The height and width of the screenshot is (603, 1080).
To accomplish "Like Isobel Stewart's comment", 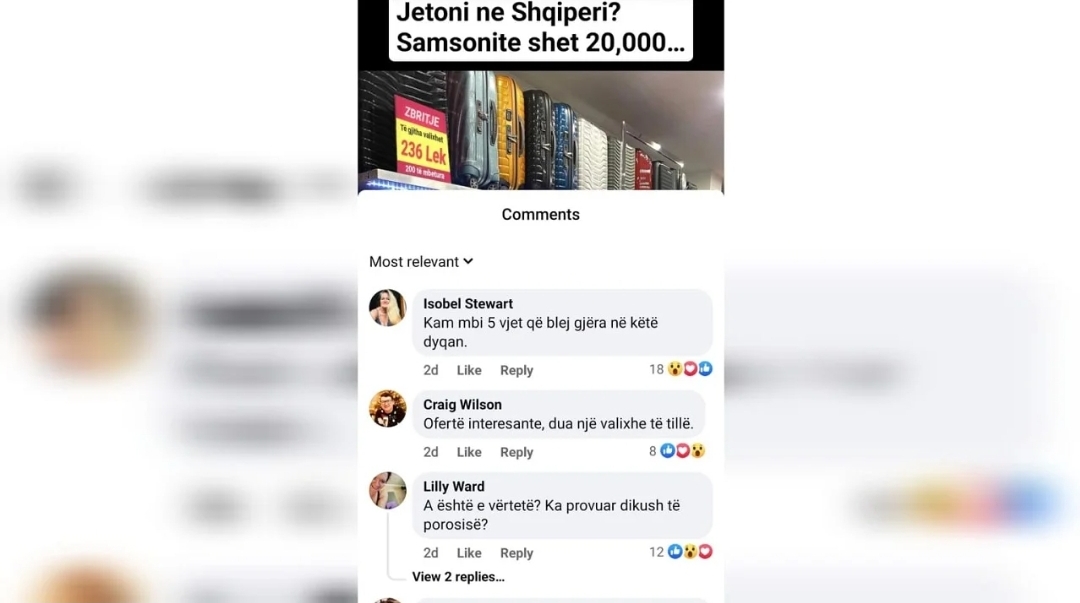I will pos(469,370).
